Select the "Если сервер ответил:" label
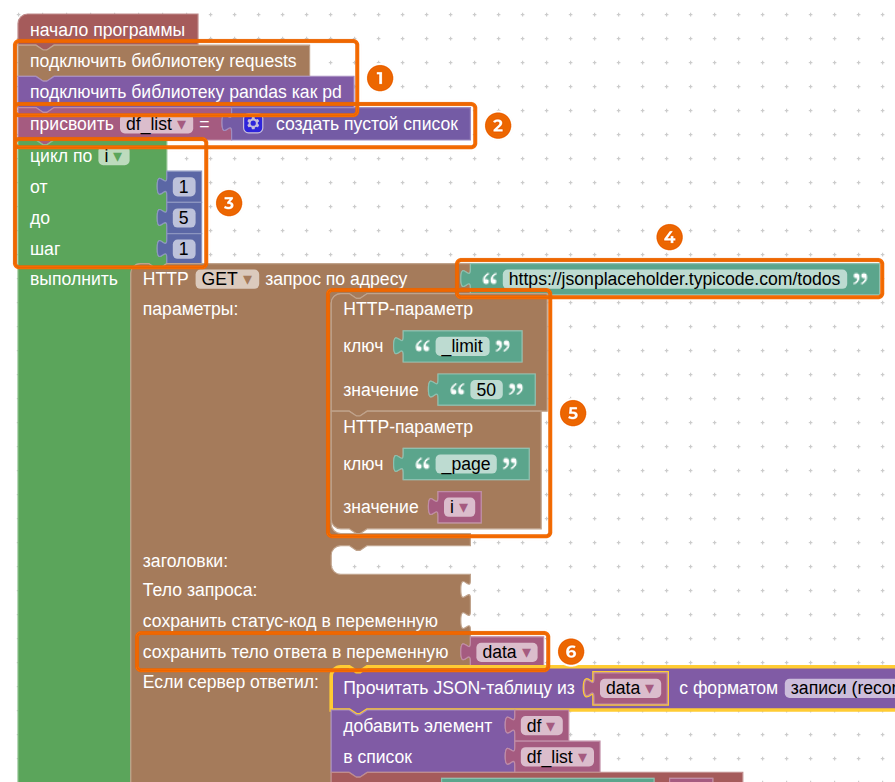Viewport: 895px width, 782px height. 231,682
